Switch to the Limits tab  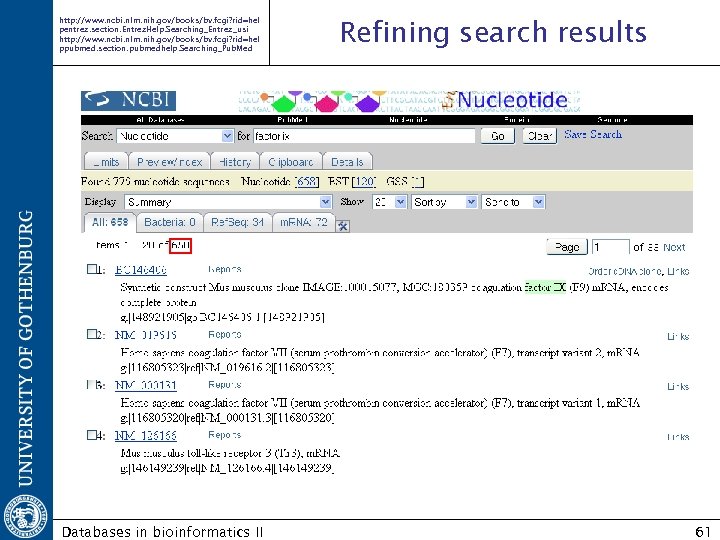click(x=106, y=162)
